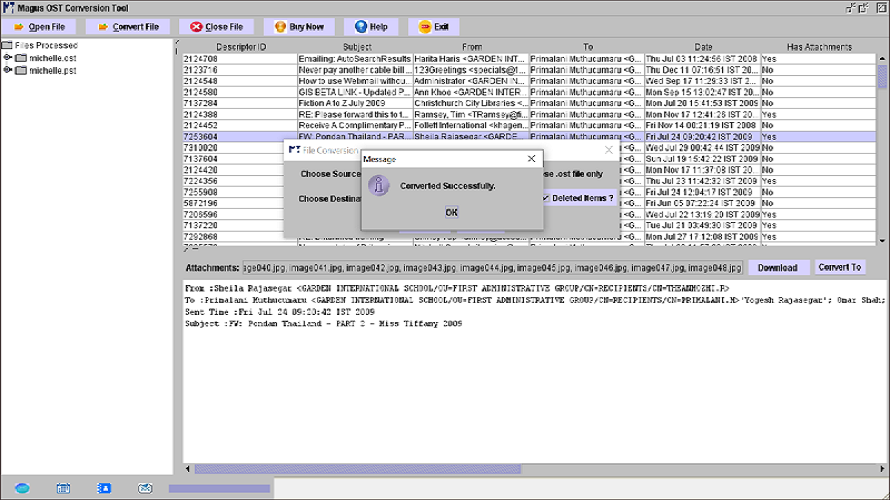Click the iconify window button in title bar
890x500 pixels.
(850, 8)
